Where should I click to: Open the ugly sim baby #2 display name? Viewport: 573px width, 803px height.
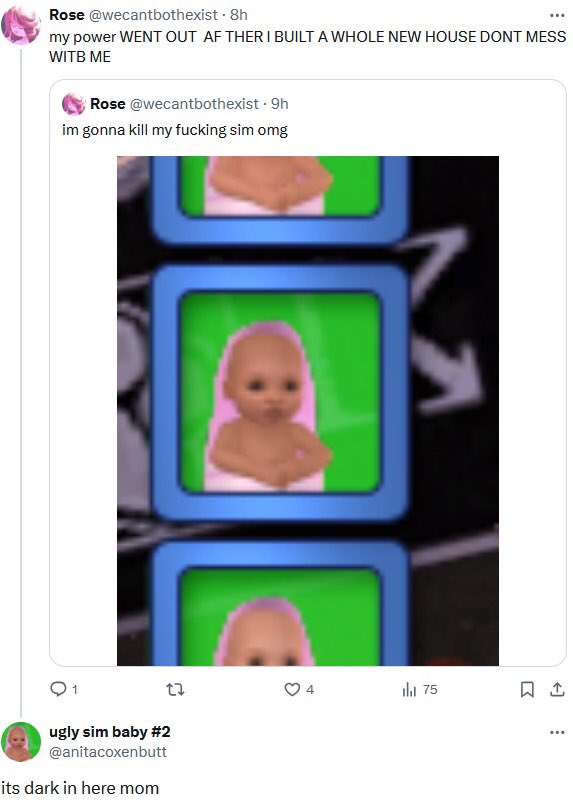pos(110,732)
